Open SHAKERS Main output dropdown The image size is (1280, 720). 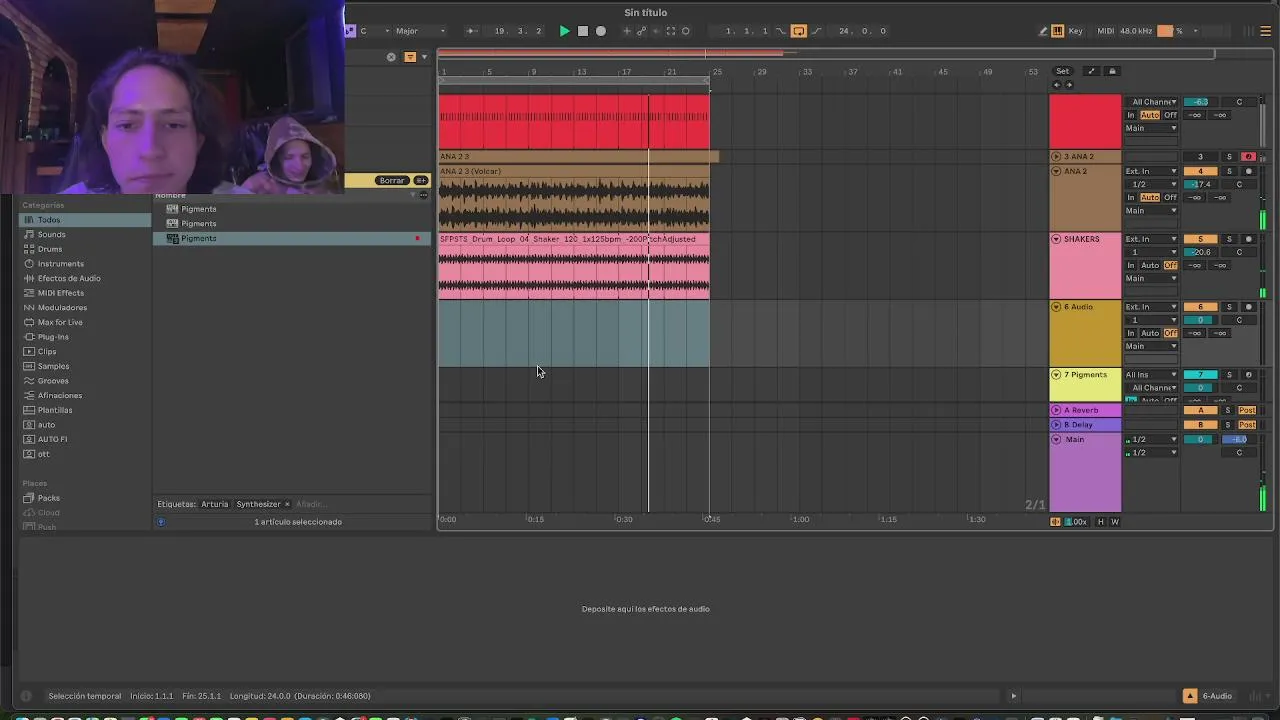[1151, 278]
